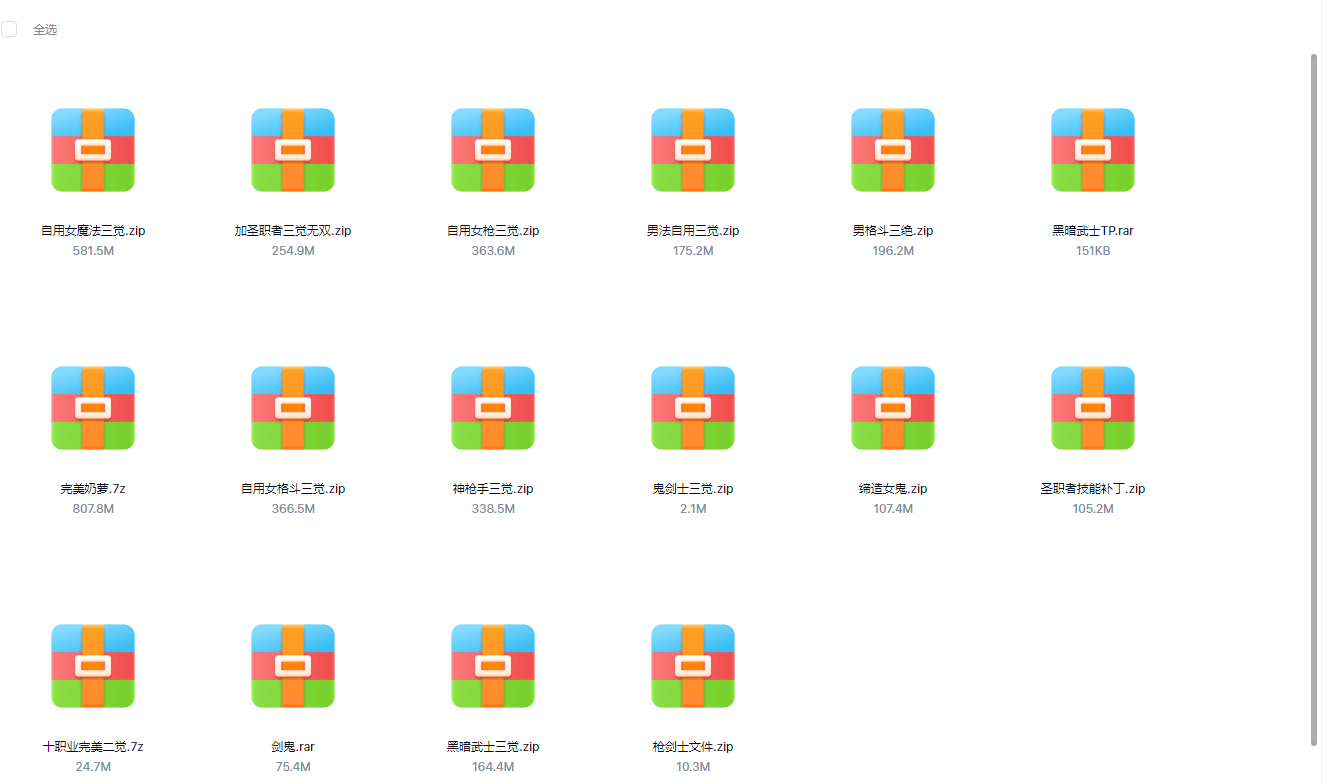Click the 枪剑士文件.zip archive icon

coord(693,664)
